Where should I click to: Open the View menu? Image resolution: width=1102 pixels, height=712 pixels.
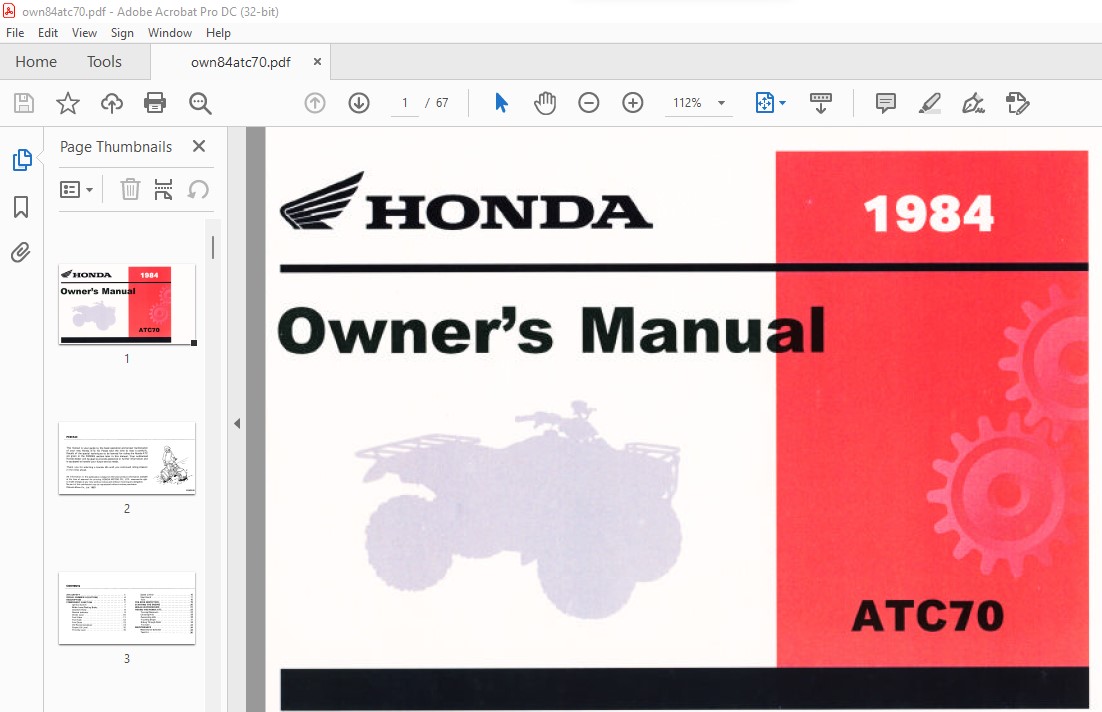pos(84,33)
